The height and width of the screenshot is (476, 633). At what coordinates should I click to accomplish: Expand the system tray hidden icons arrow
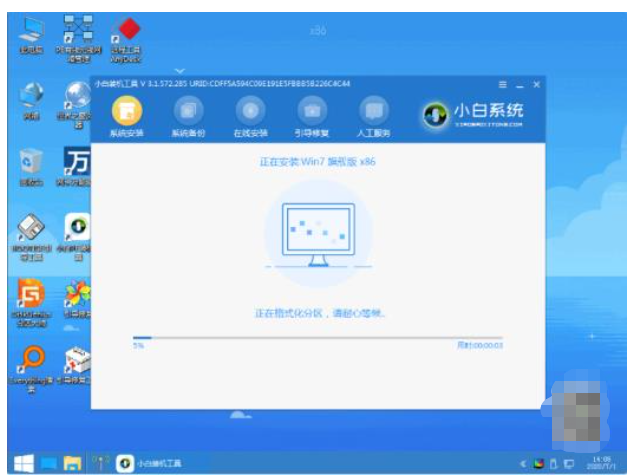(523, 464)
